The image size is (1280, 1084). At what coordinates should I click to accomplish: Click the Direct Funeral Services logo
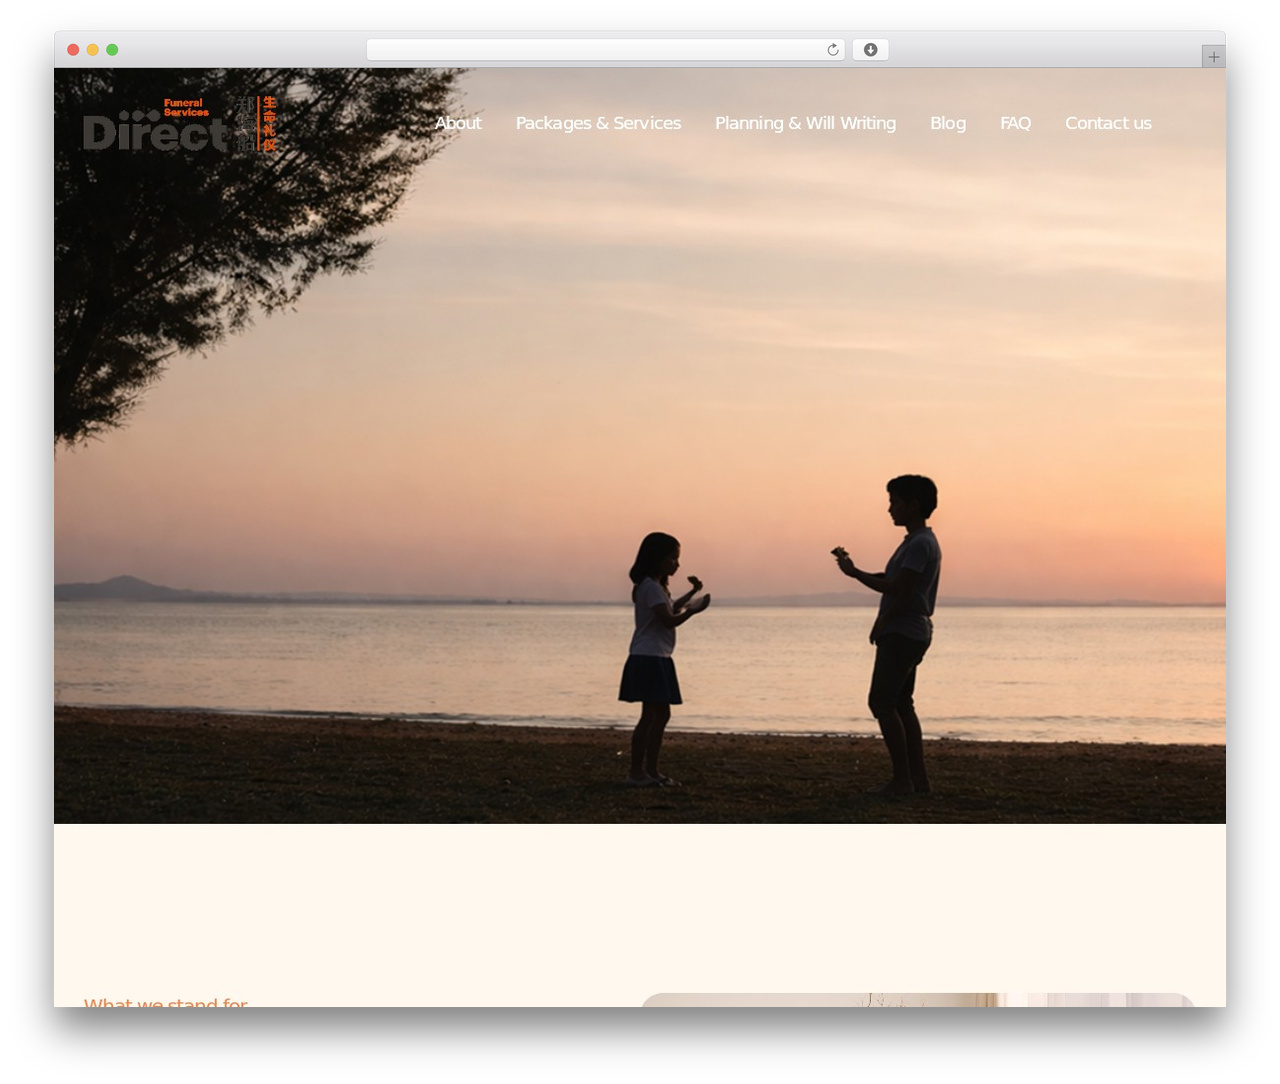pos(180,124)
